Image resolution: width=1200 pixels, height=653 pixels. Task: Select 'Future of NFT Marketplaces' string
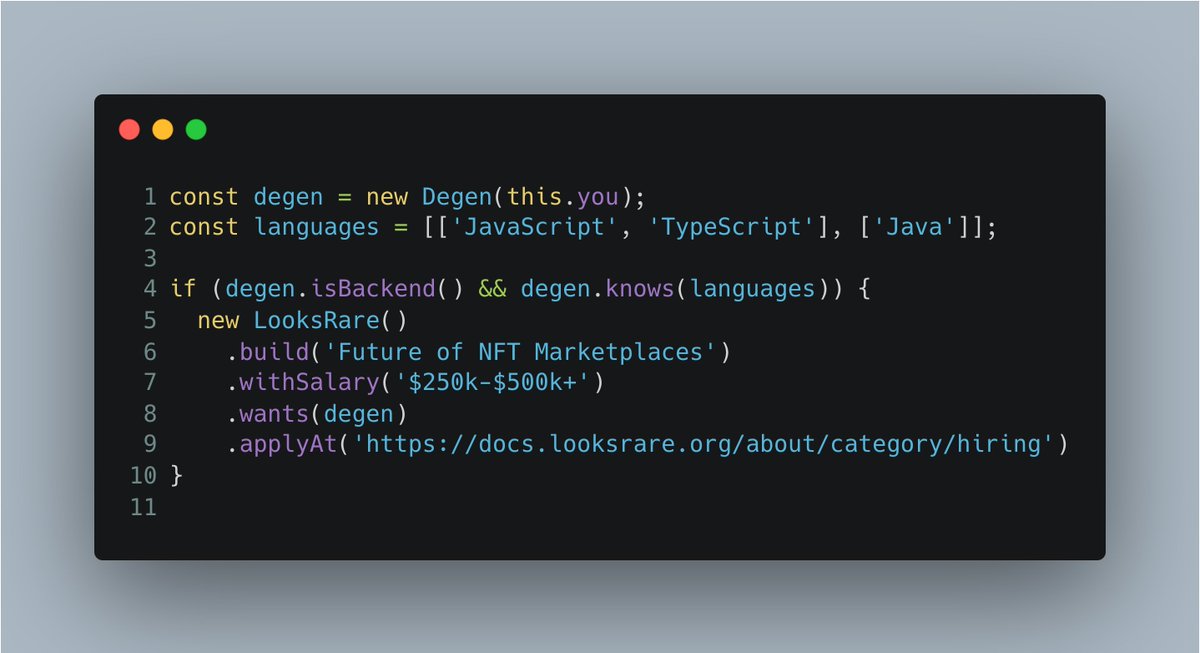tap(514, 351)
